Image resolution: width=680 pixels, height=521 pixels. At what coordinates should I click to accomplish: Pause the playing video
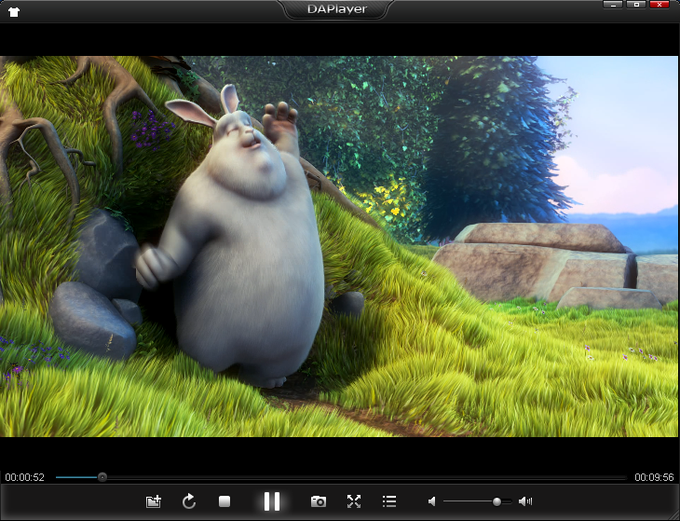coord(272,501)
